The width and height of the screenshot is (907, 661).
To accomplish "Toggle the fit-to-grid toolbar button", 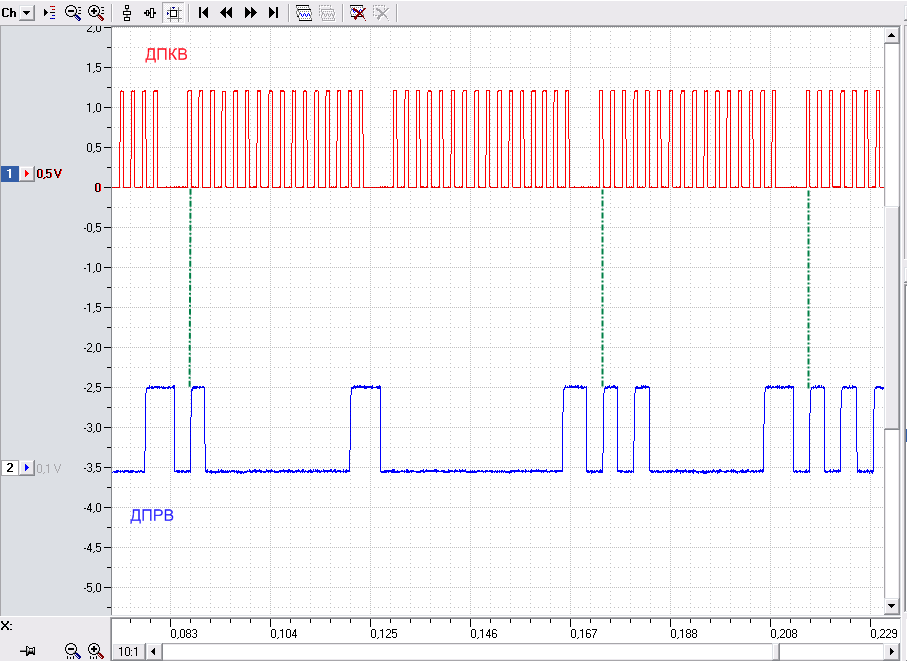I will [x=174, y=13].
